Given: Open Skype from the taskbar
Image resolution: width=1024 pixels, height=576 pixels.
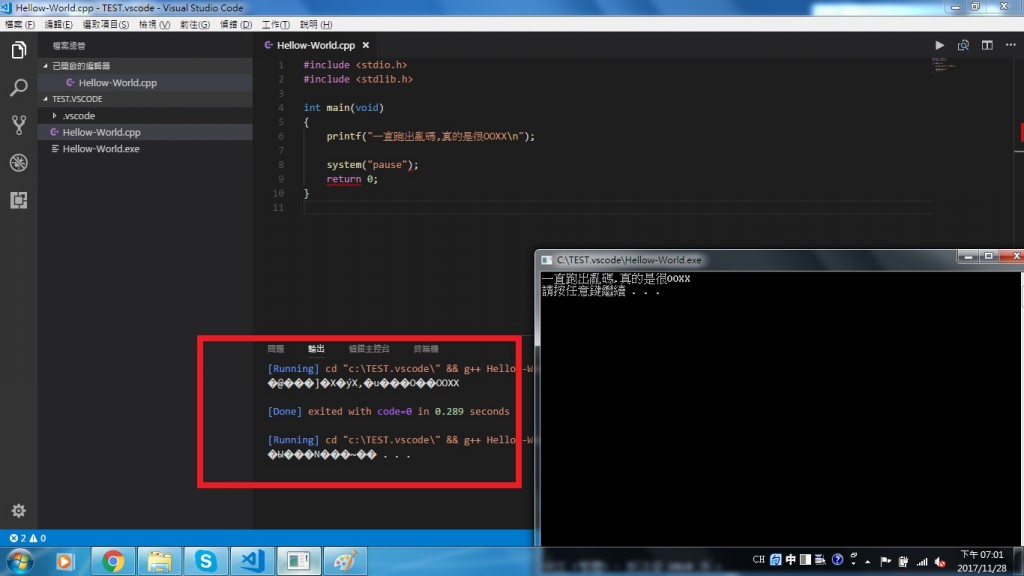Looking at the screenshot, I should point(206,561).
